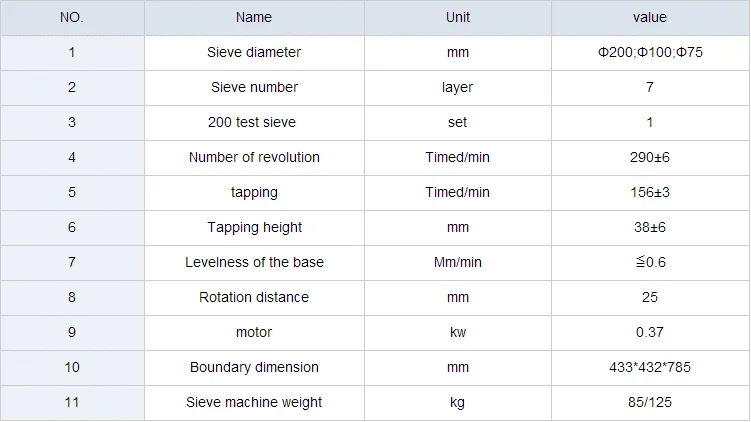Viewport: 751px width, 422px height.
Task: Select the '200 test sieve' cell
Action: coord(254,122)
